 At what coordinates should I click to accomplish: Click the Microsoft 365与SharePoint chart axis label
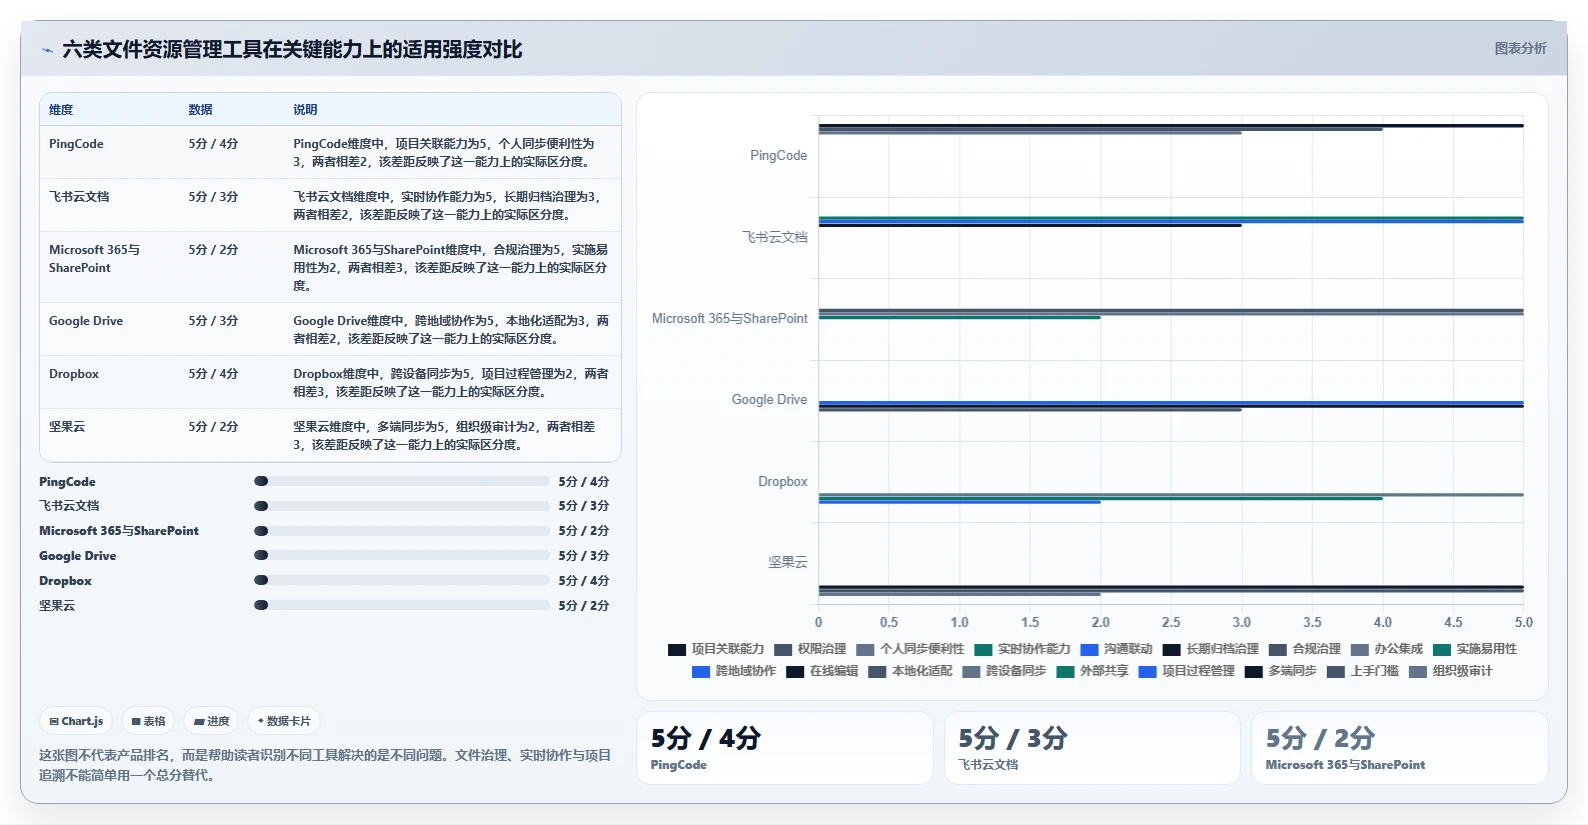730,319
